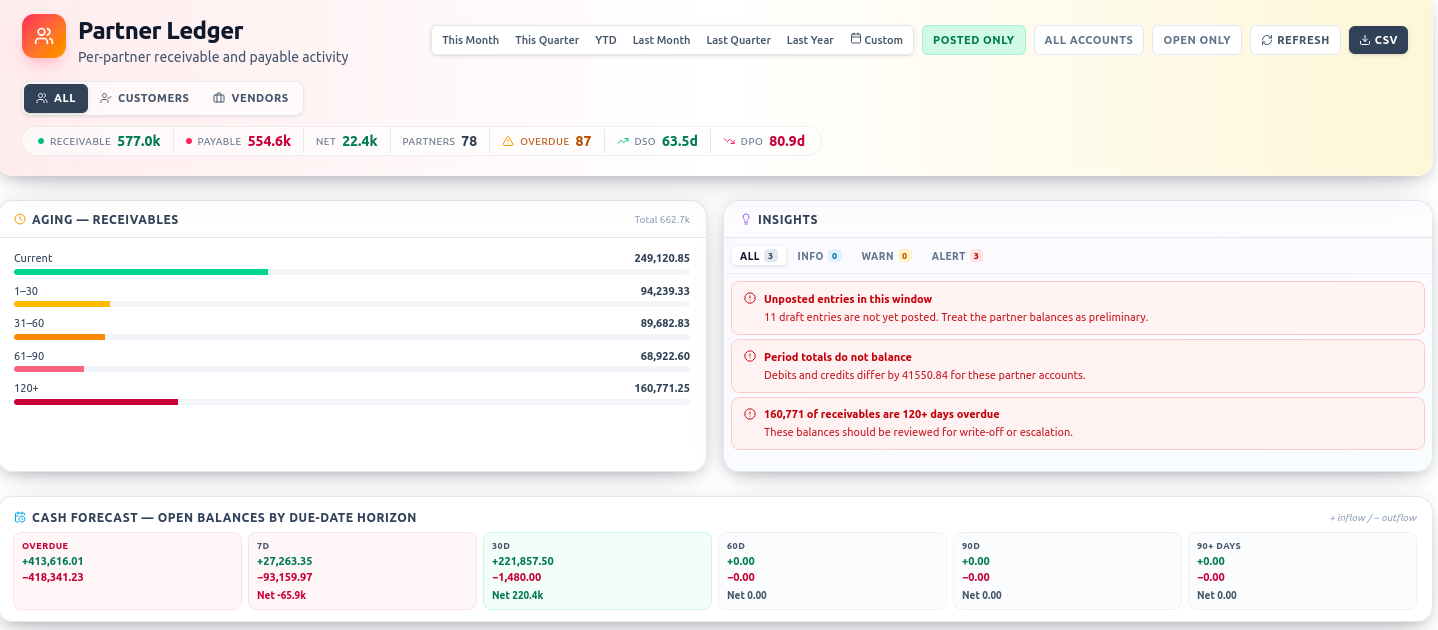Switch to Vendors partner filter
The height and width of the screenshot is (630, 1438).
tap(251, 98)
